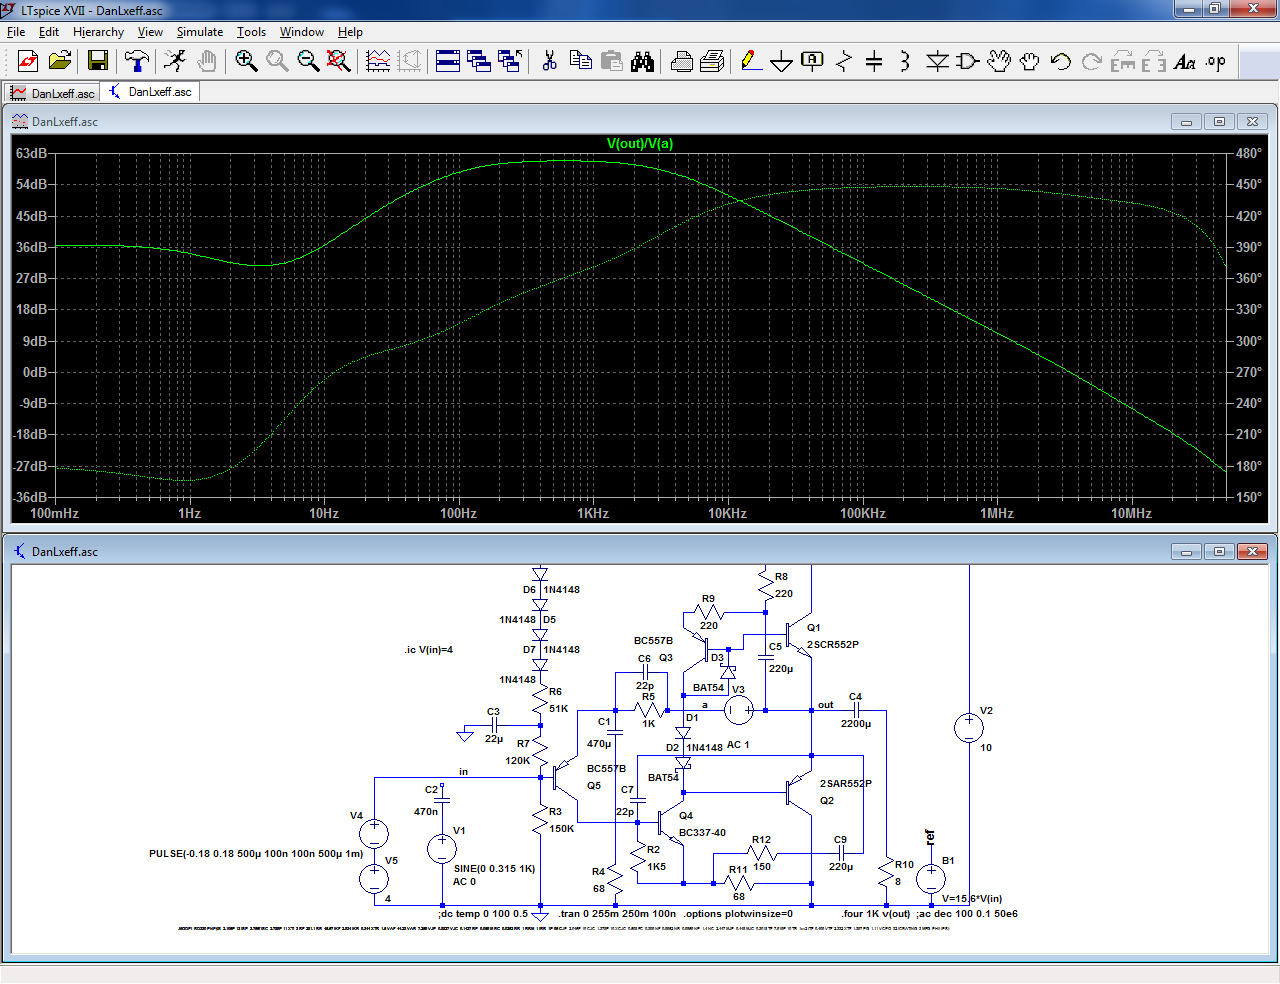Screen dimensions: 1280x984
Task: Maximize the waveform DanLxeff.asc window
Action: [1219, 122]
